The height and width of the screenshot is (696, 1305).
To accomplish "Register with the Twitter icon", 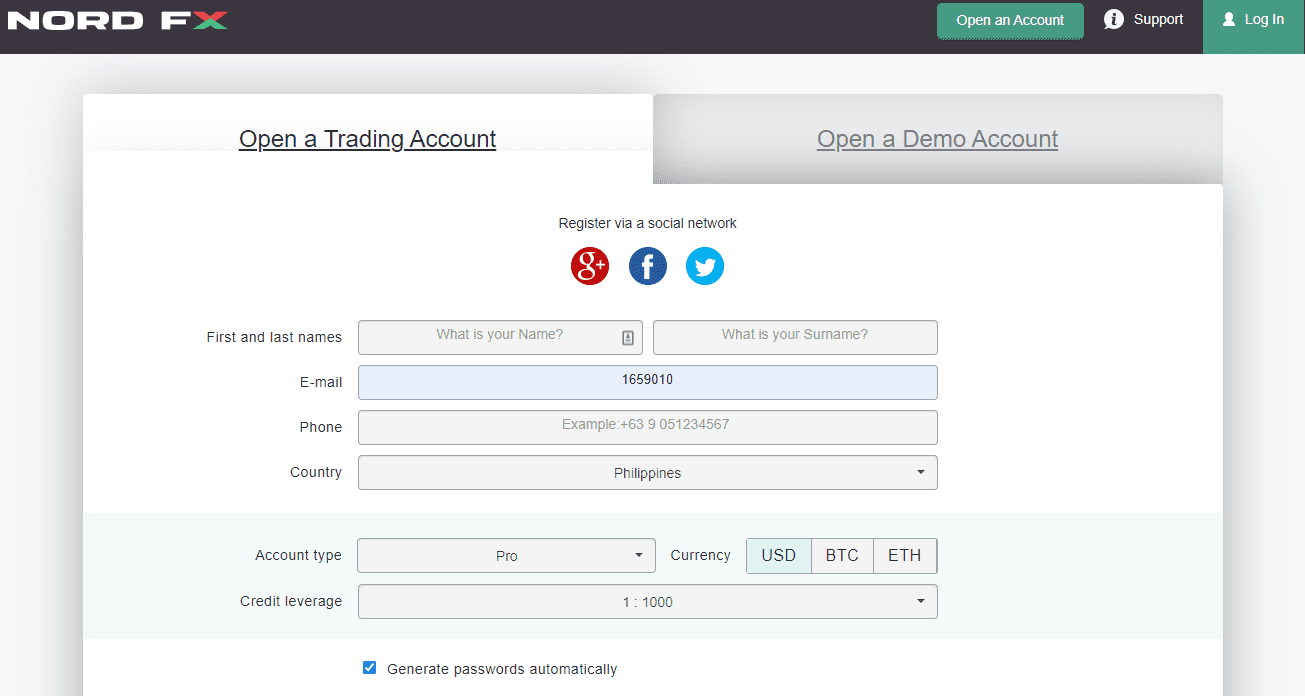I will pos(705,266).
